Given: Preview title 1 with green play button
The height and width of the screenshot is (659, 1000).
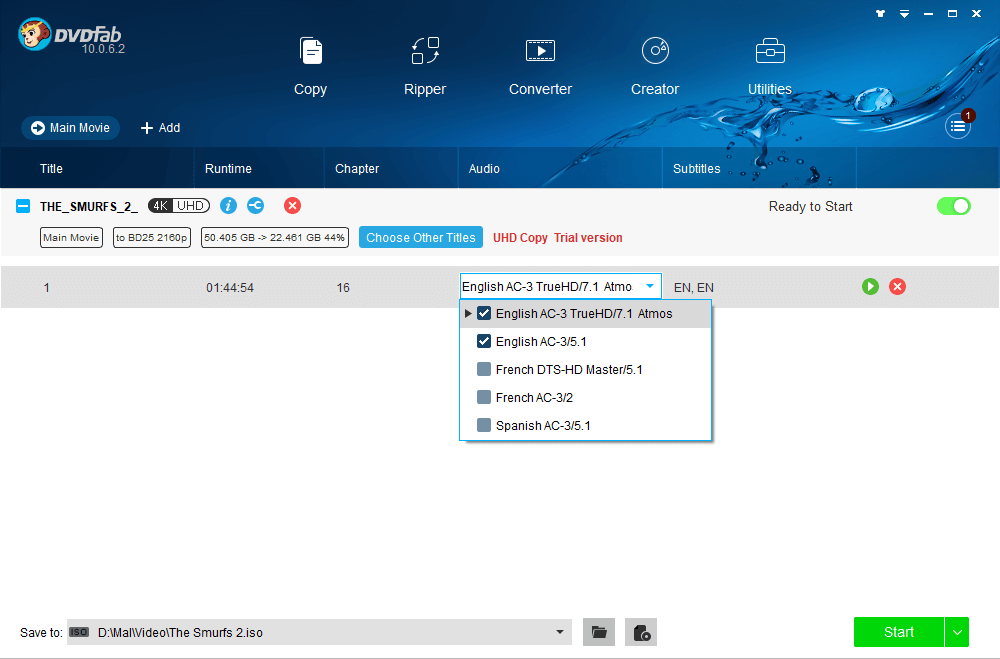Looking at the screenshot, I should [870, 286].
